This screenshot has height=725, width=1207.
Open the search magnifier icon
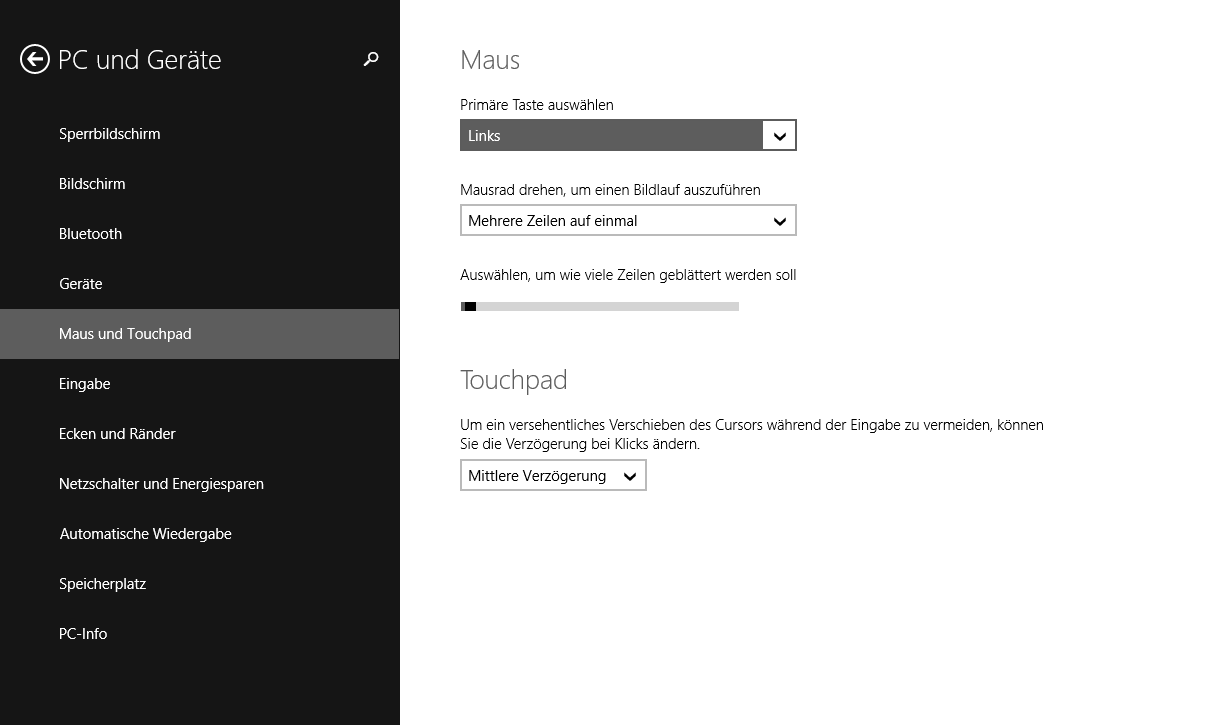[x=371, y=60]
